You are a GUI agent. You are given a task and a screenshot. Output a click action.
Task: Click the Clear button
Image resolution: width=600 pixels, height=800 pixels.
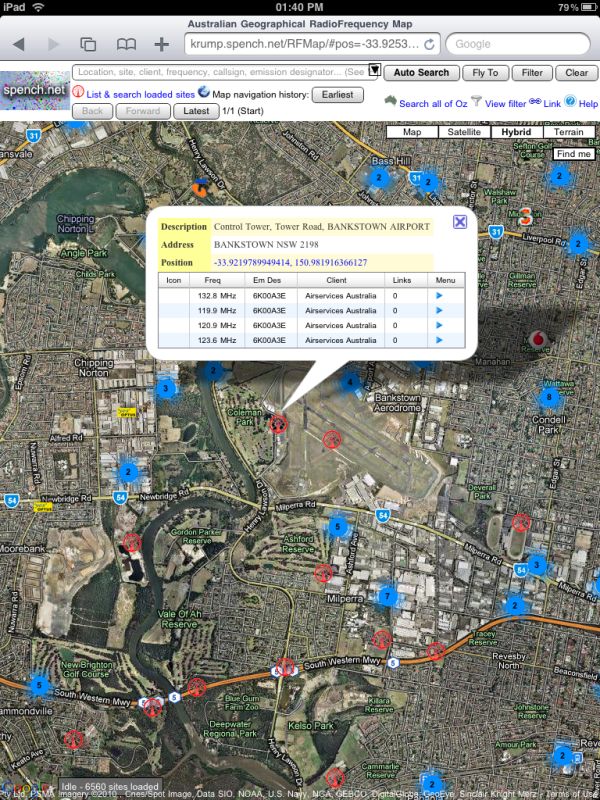[577, 72]
